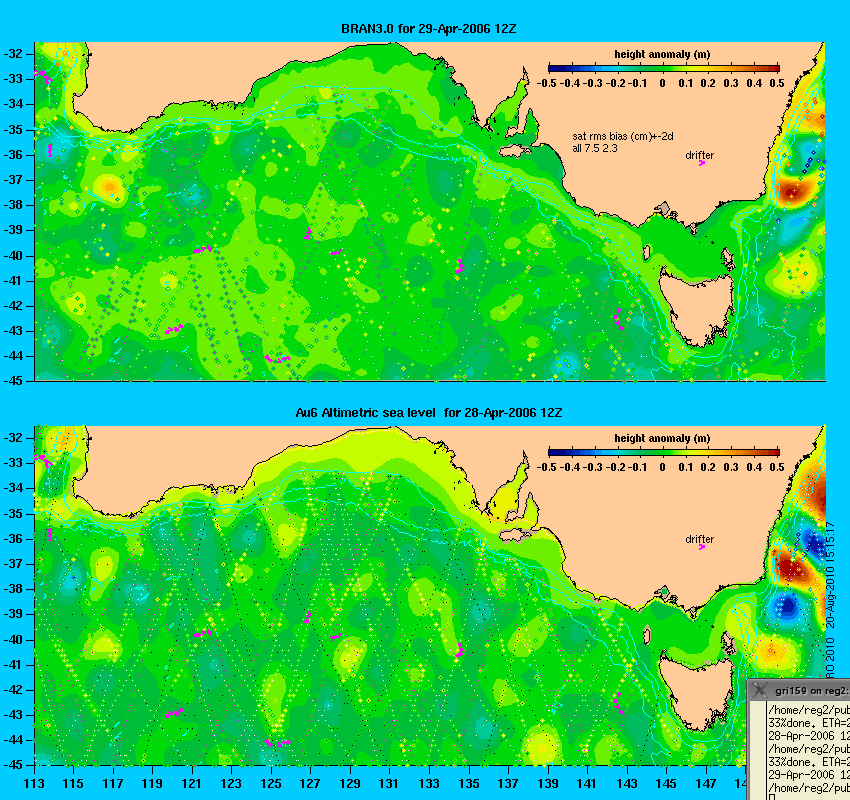850x800 pixels.
Task: Click the '0.5' tick on the top color bar
Action: pyautogui.click(x=777, y=83)
